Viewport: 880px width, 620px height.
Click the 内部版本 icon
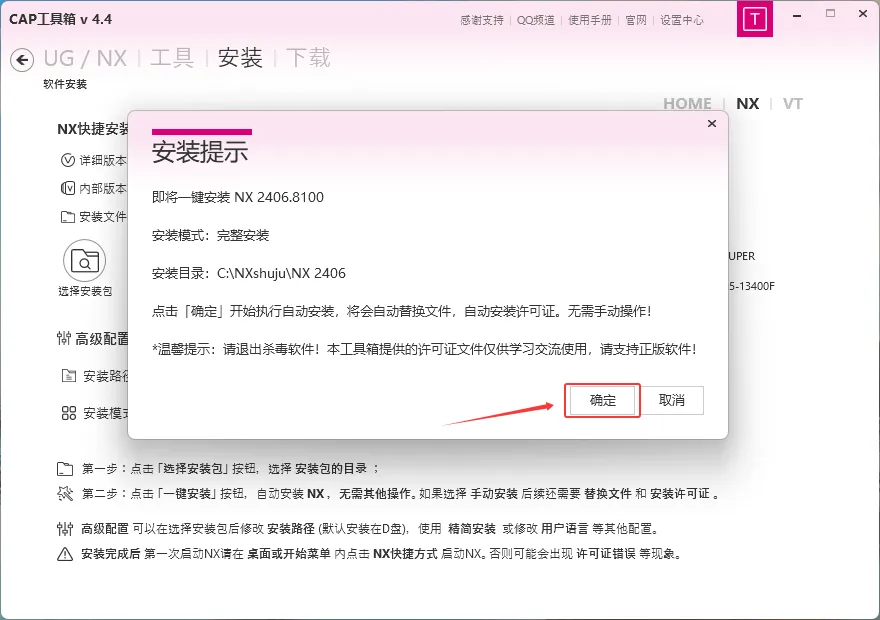coord(67,188)
